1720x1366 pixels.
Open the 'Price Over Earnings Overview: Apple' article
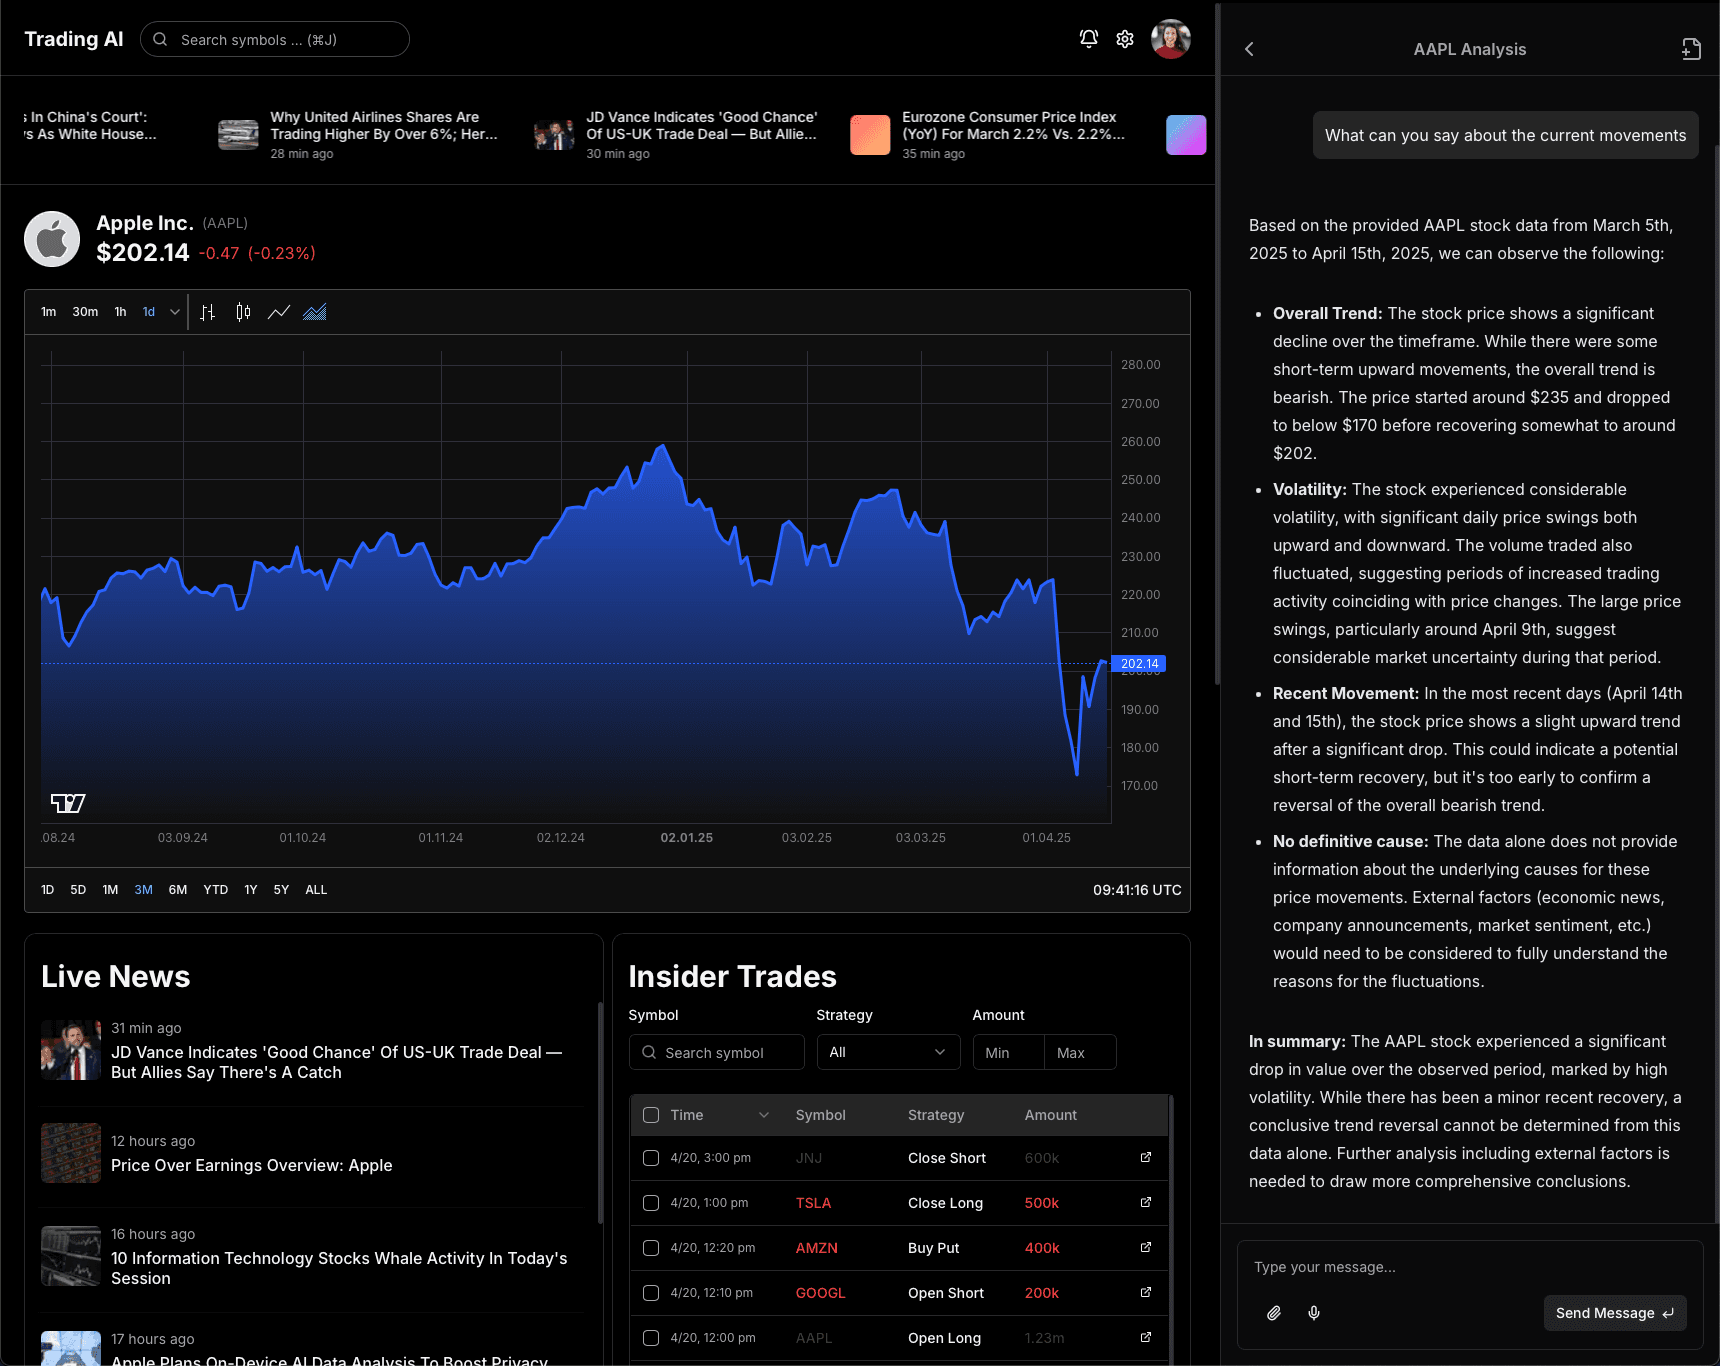(251, 1165)
